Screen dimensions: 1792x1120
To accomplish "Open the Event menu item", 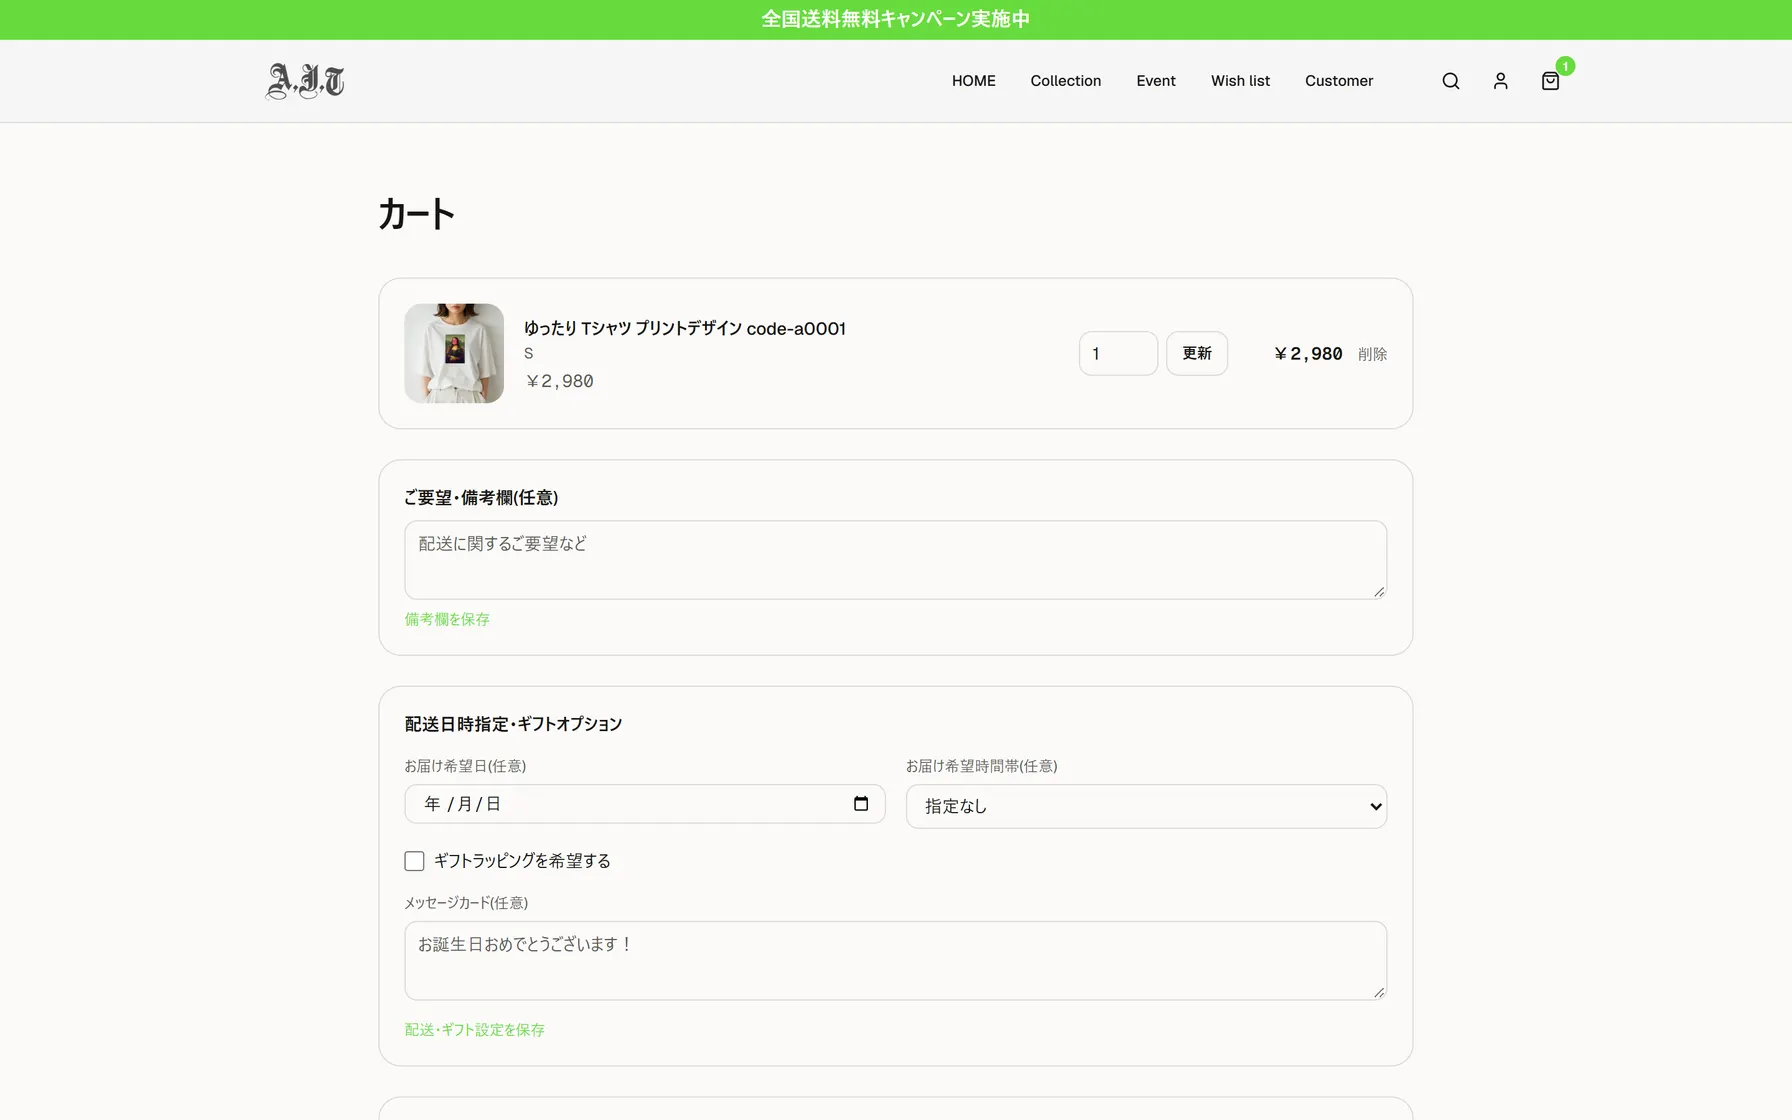I will click(x=1156, y=81).
